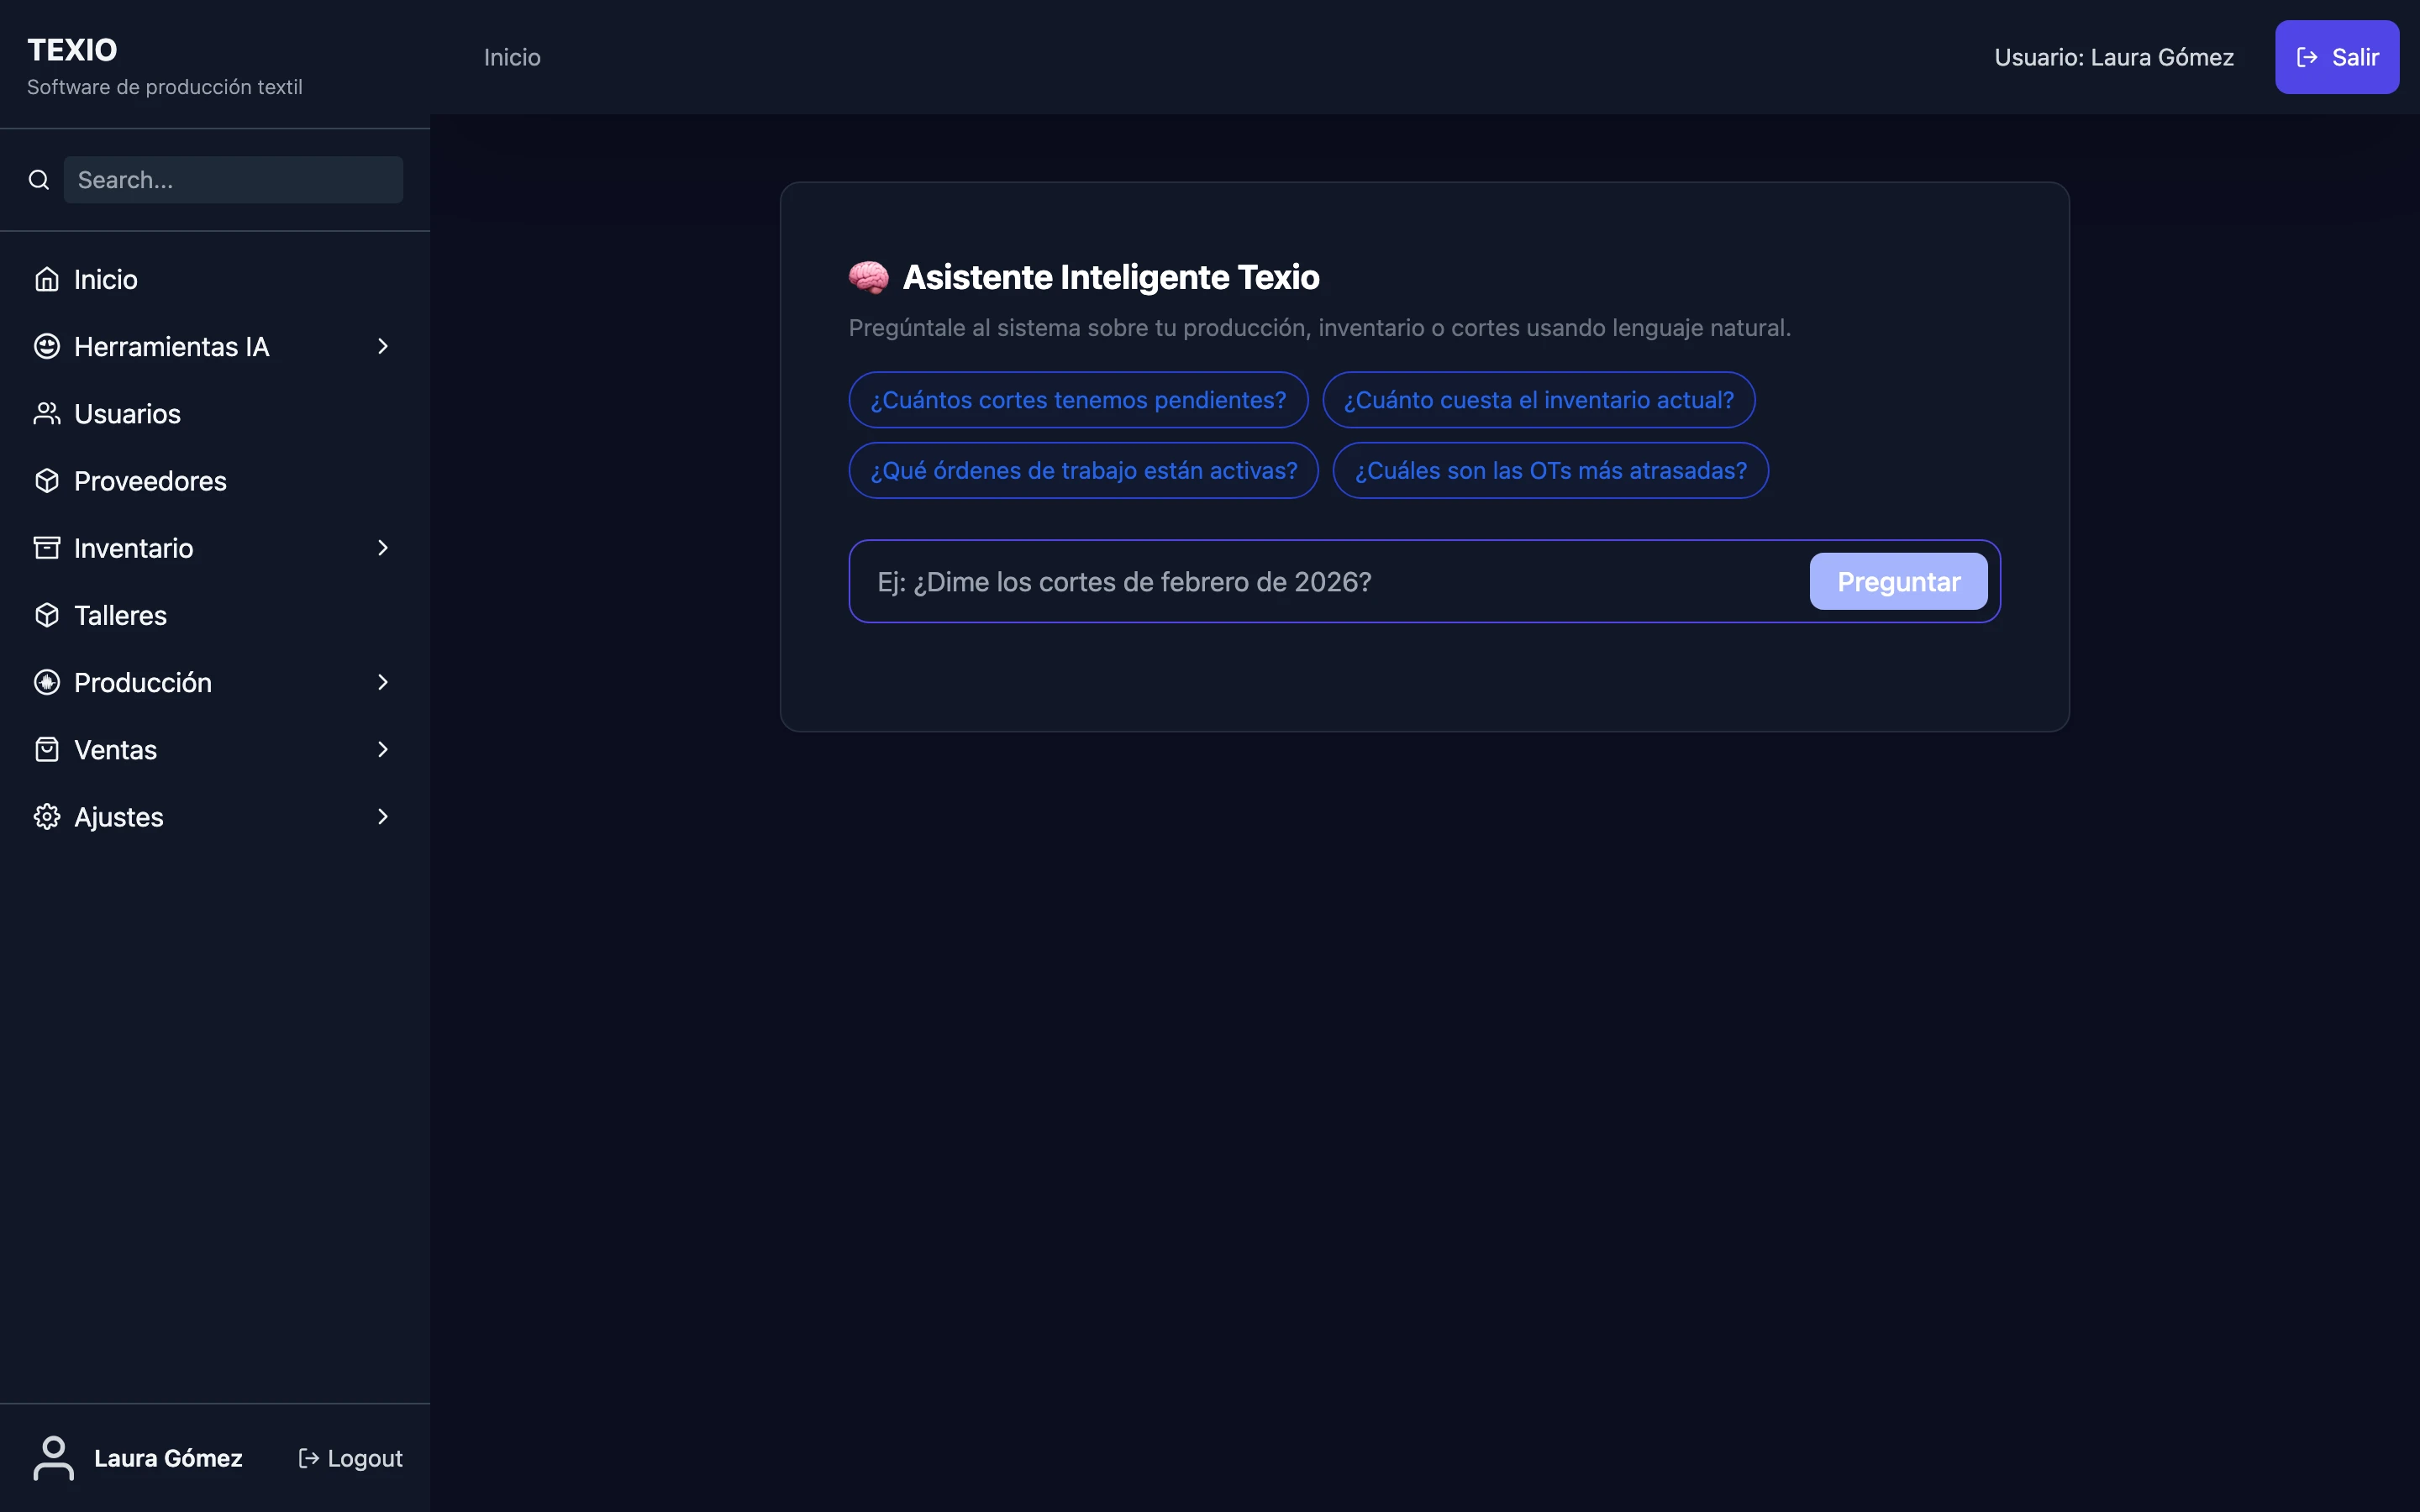2420x1512 pixels.
Task: Expand the Ajustes submenu chevron
Action: click(x=383, y=817)
